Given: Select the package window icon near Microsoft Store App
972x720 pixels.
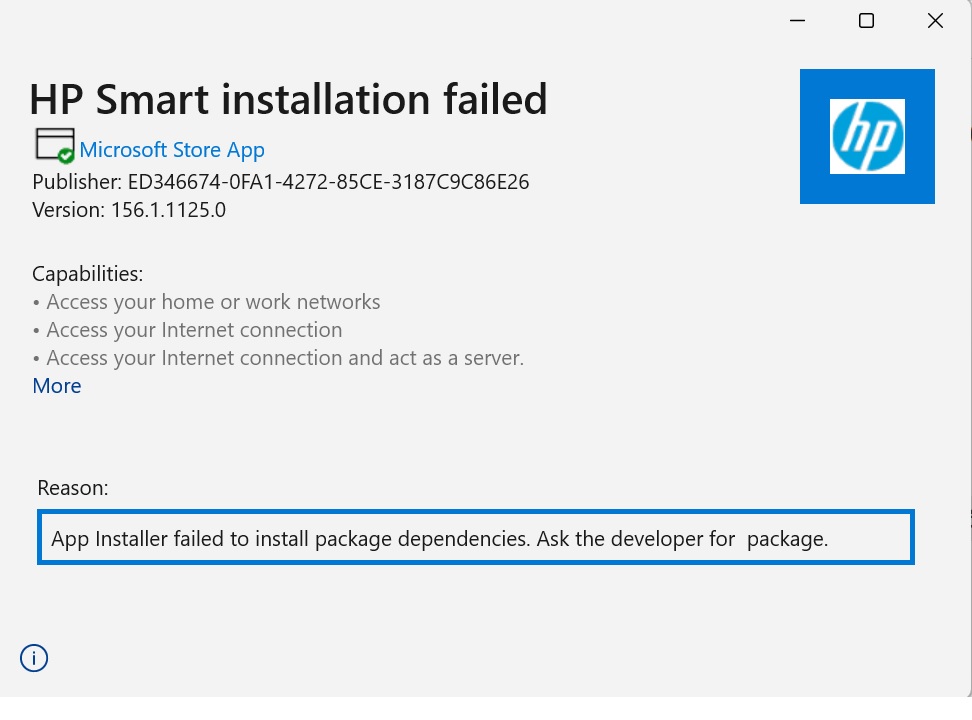Looking at the screenshot, I should (53, 143).
